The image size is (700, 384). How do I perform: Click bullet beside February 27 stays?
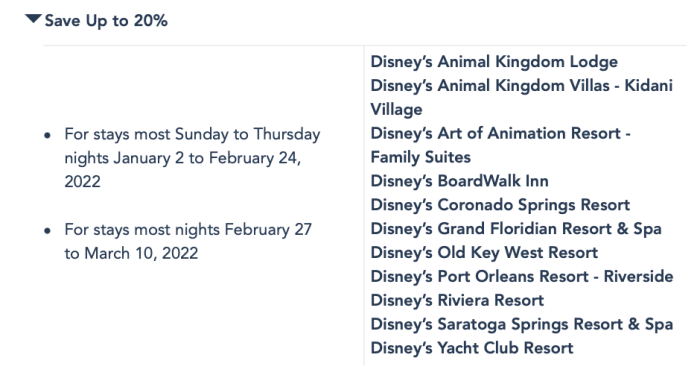tap(48, 230)
